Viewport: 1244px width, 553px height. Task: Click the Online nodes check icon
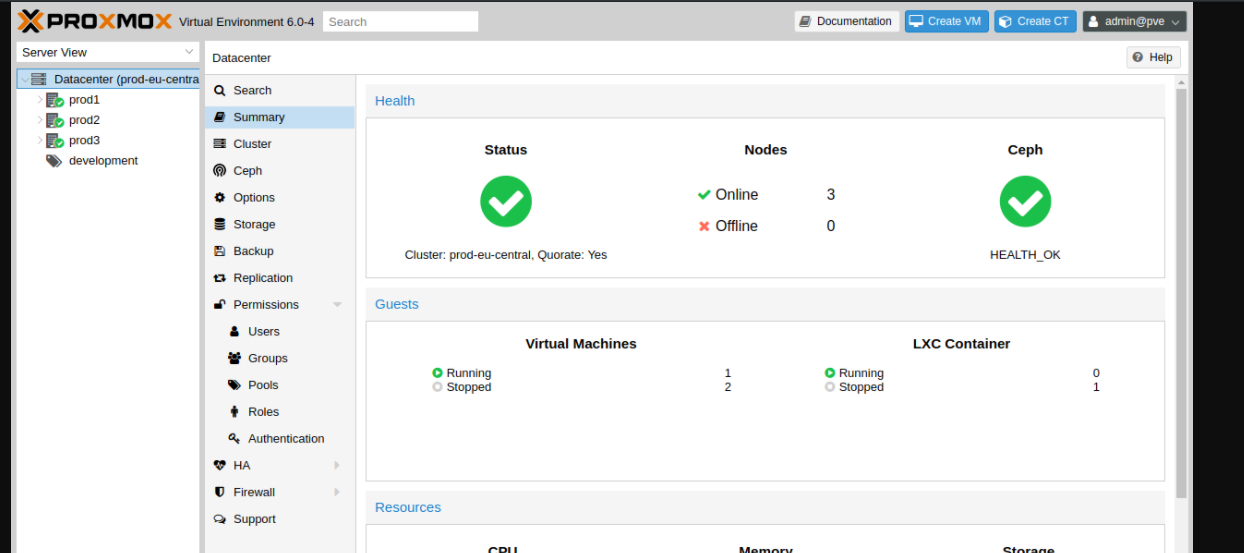(704, 195)
